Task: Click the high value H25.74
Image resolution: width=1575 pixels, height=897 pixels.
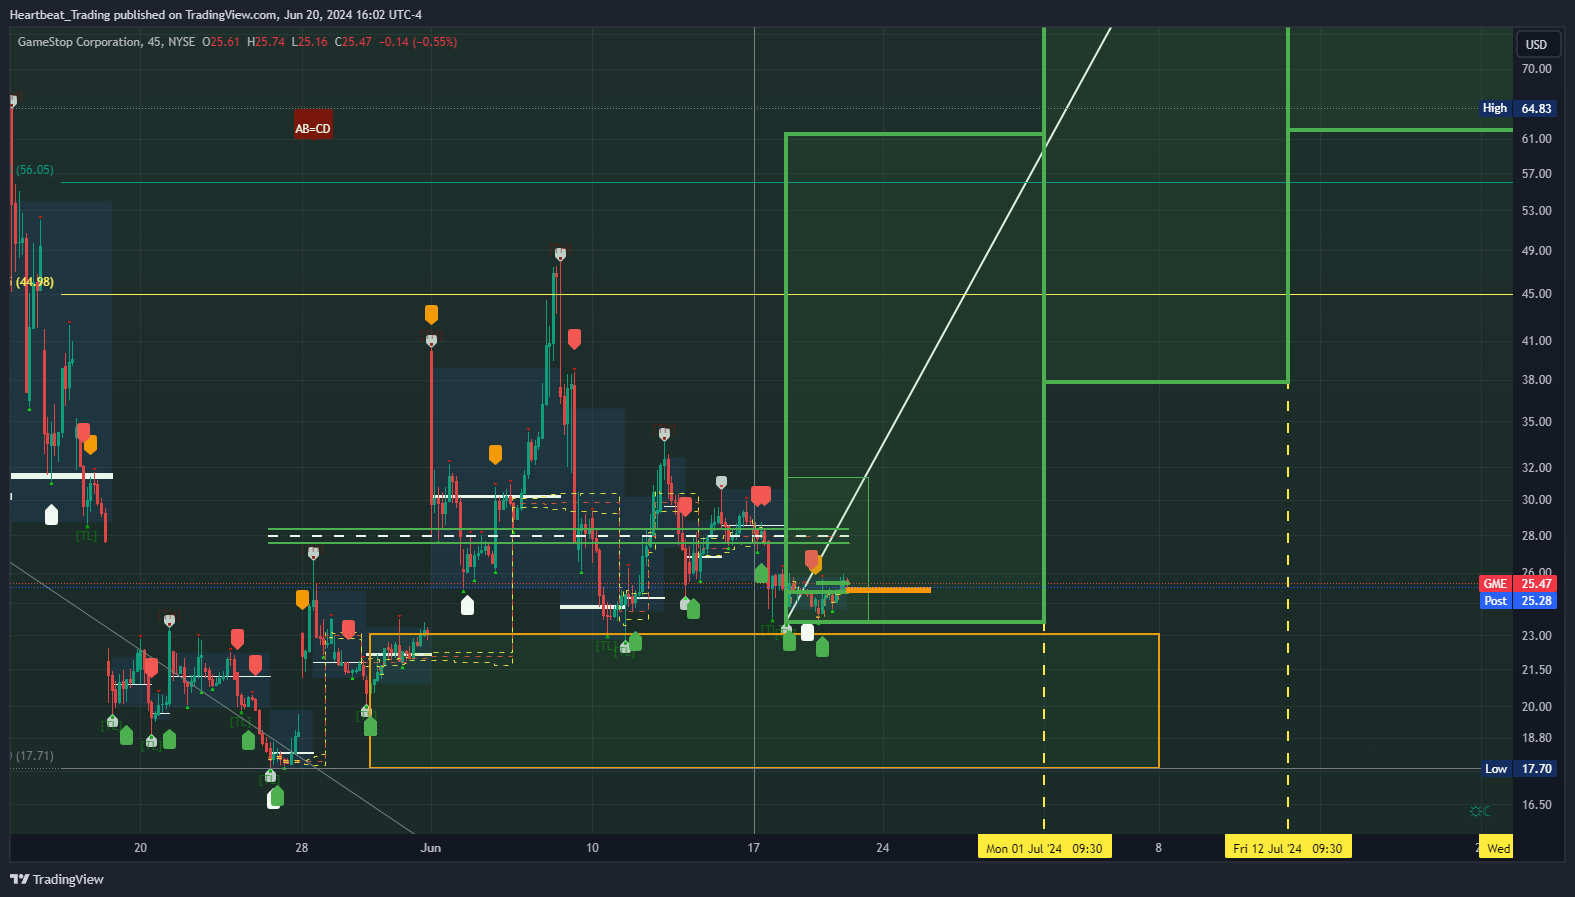Action: coord(266,42)
